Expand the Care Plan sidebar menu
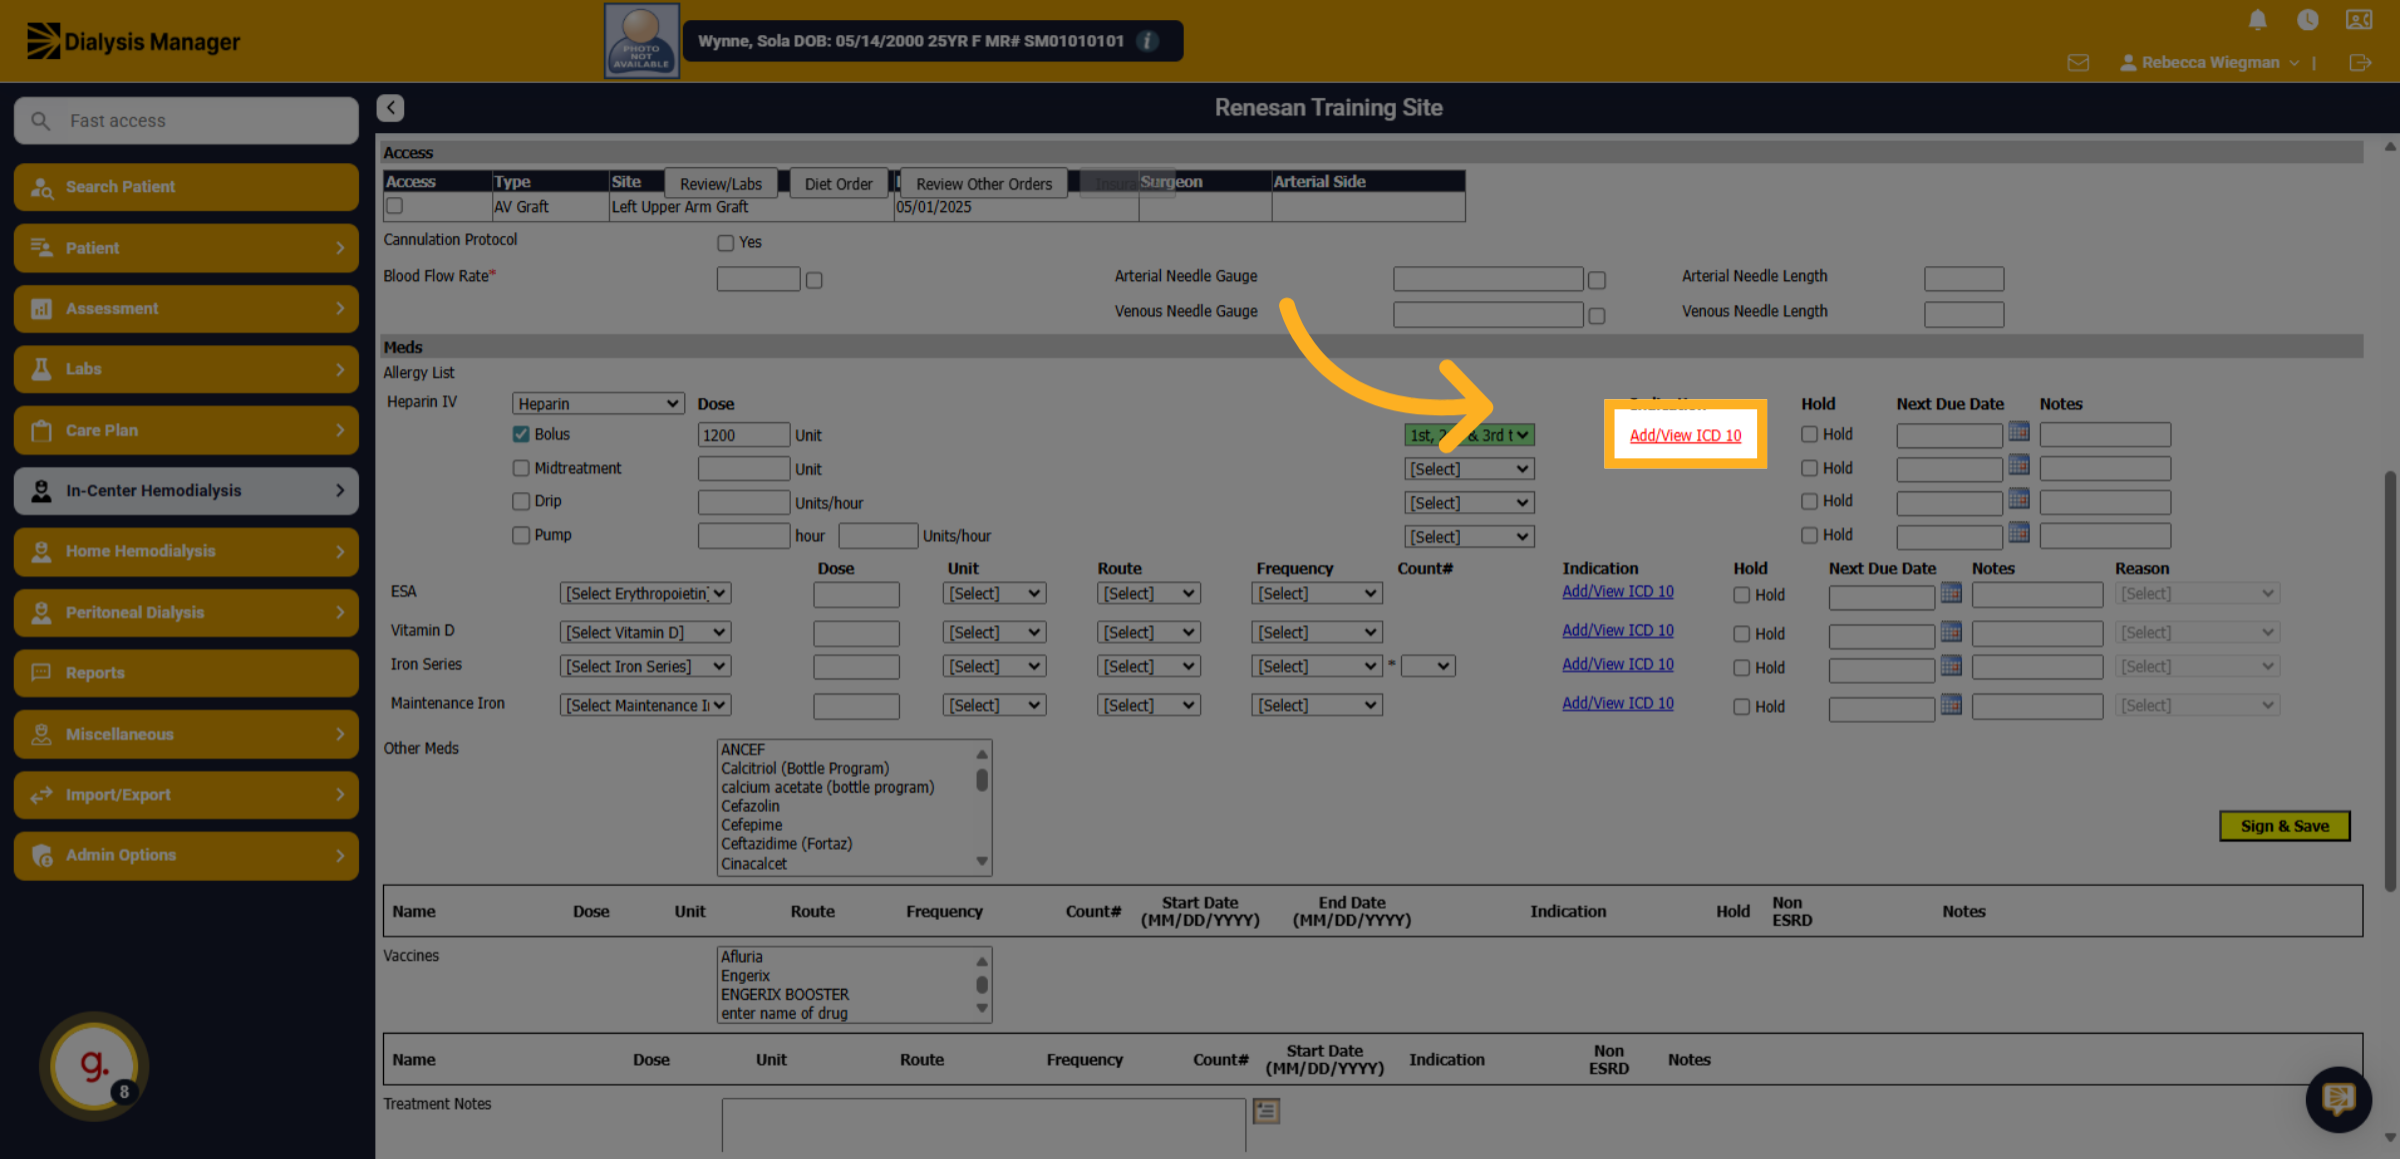This screenshot has width=2400, height=1159. [x=186, y=430]
